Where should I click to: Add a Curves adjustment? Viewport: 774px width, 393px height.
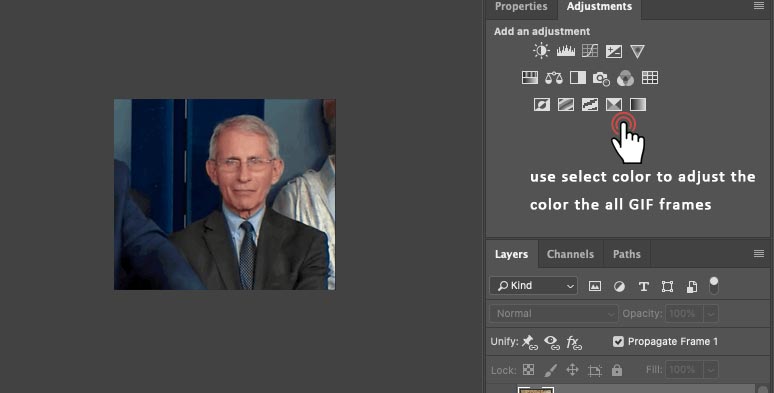[x=590, y=51]
